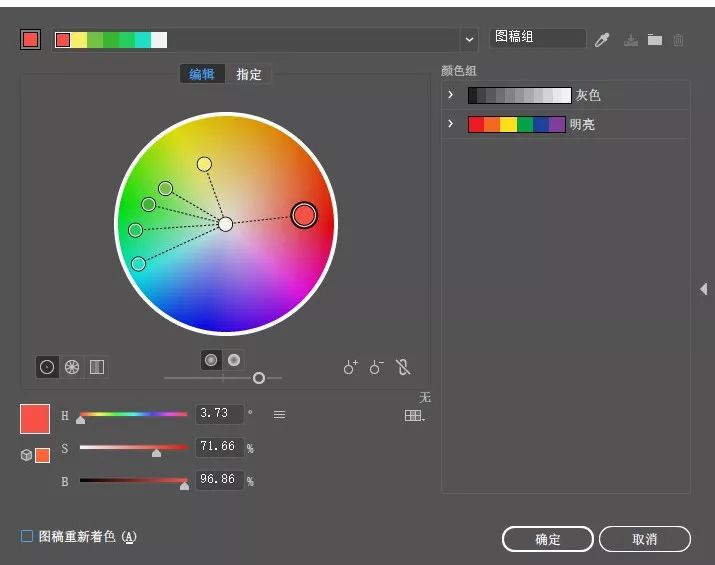Click the new color group folder icon
Image resolution: width=715 pixels, height=565 pixels.
tap(655, 40)
